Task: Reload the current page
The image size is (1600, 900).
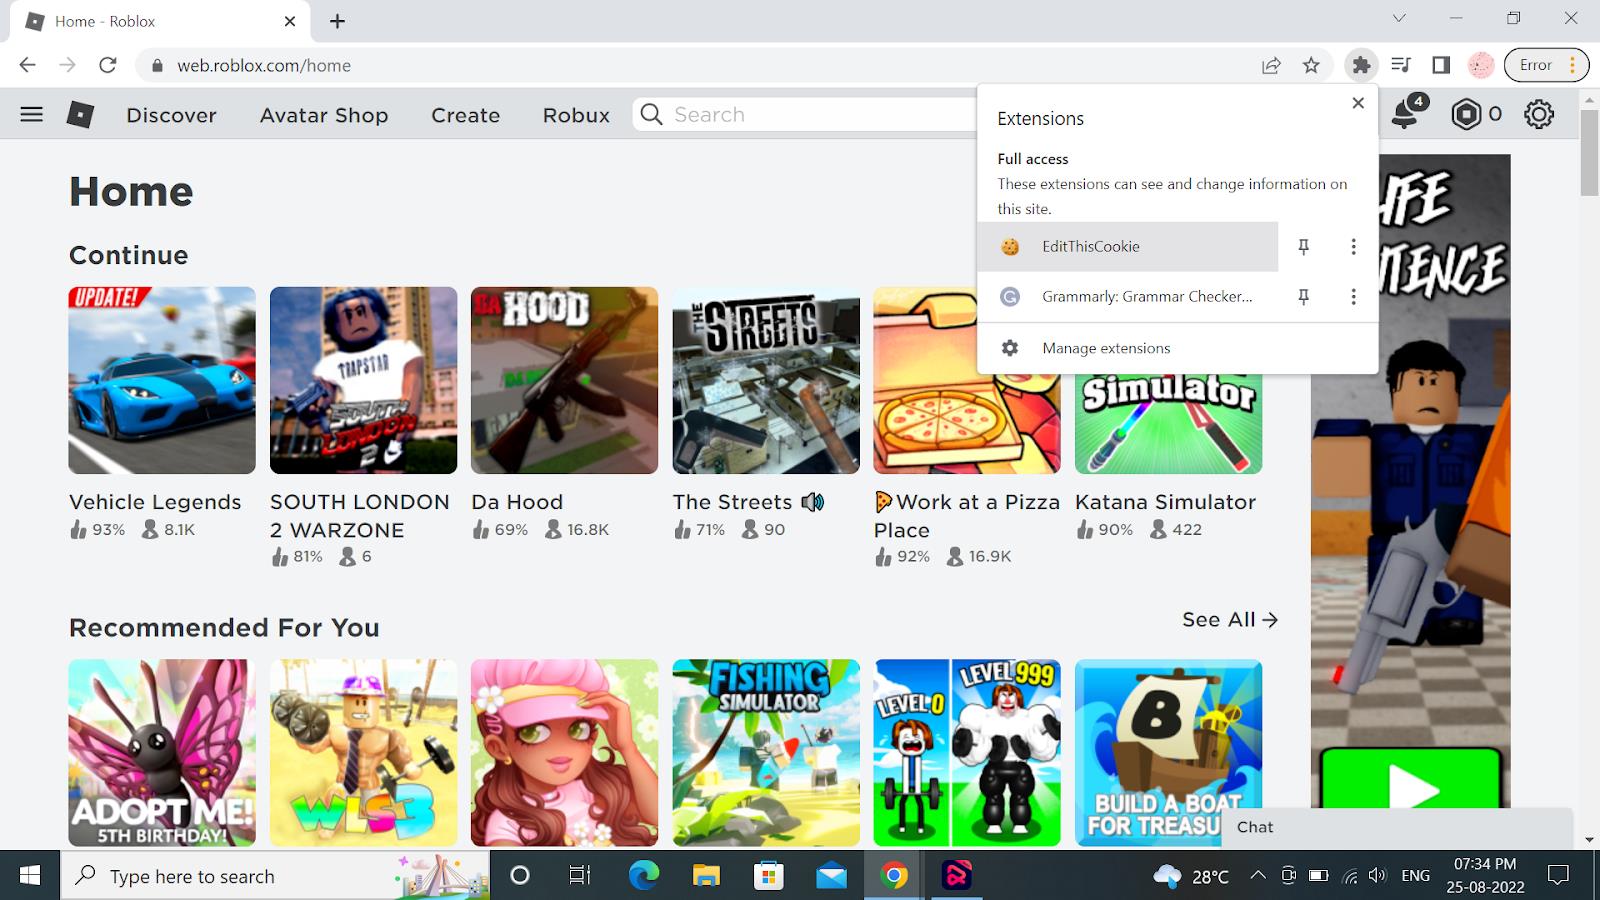Action: click(x=108, y=65)
